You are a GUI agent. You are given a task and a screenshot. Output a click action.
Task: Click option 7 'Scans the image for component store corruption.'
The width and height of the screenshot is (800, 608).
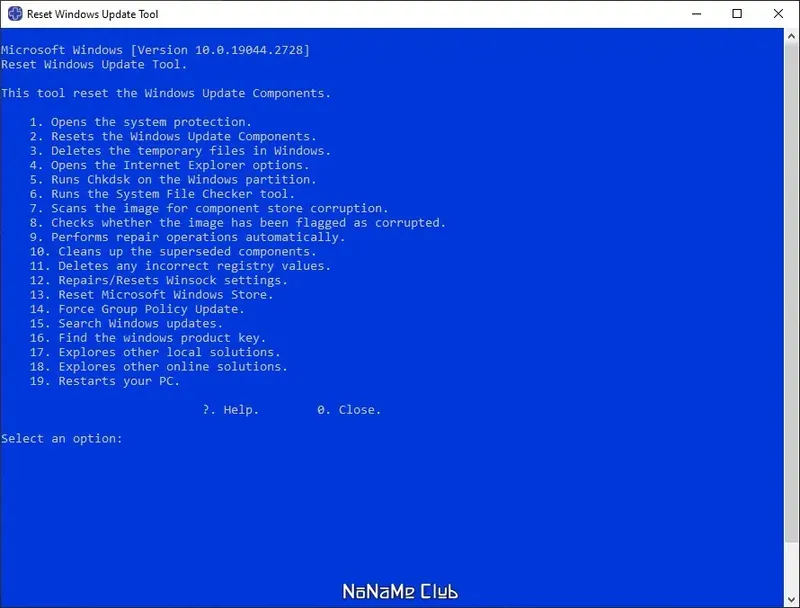(x=209, y=208)
